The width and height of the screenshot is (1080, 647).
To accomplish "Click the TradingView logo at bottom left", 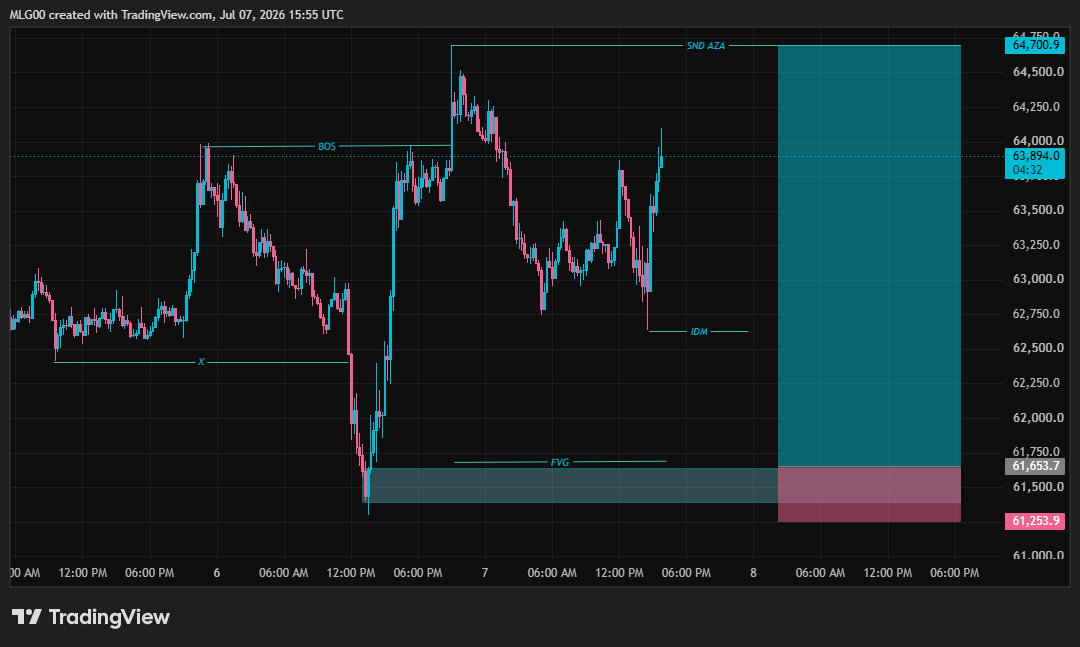I will click(91, 617).
